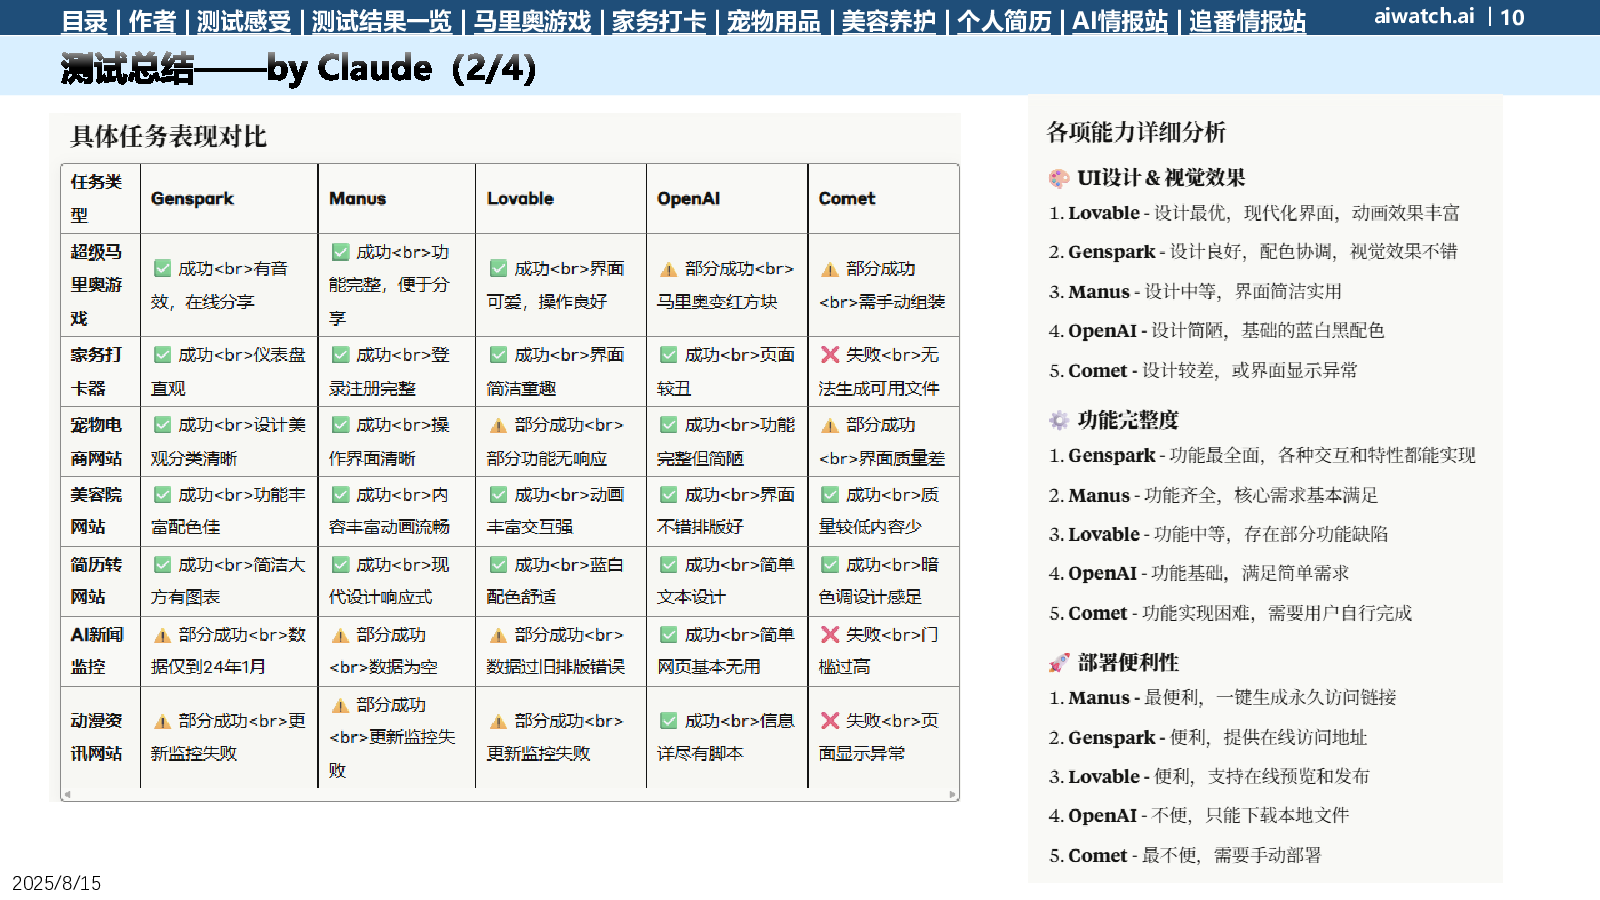Go to 追番情报站 section
Viewport: 1600px width, 900px height.
click(x=1247, y=21)
